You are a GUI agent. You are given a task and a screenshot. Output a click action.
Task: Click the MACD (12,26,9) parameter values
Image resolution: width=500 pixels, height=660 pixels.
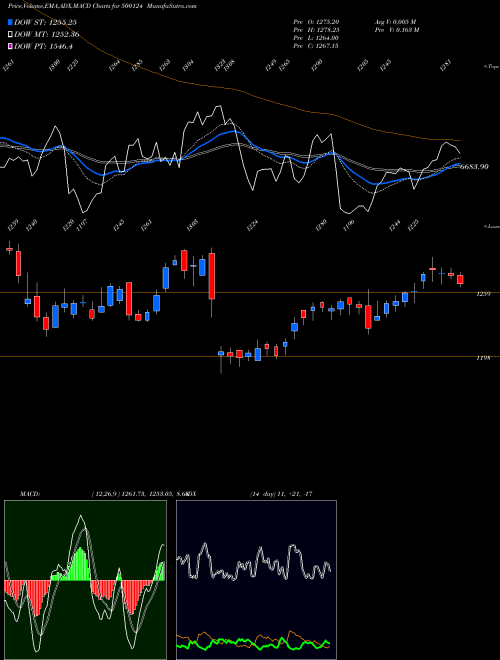139,494
